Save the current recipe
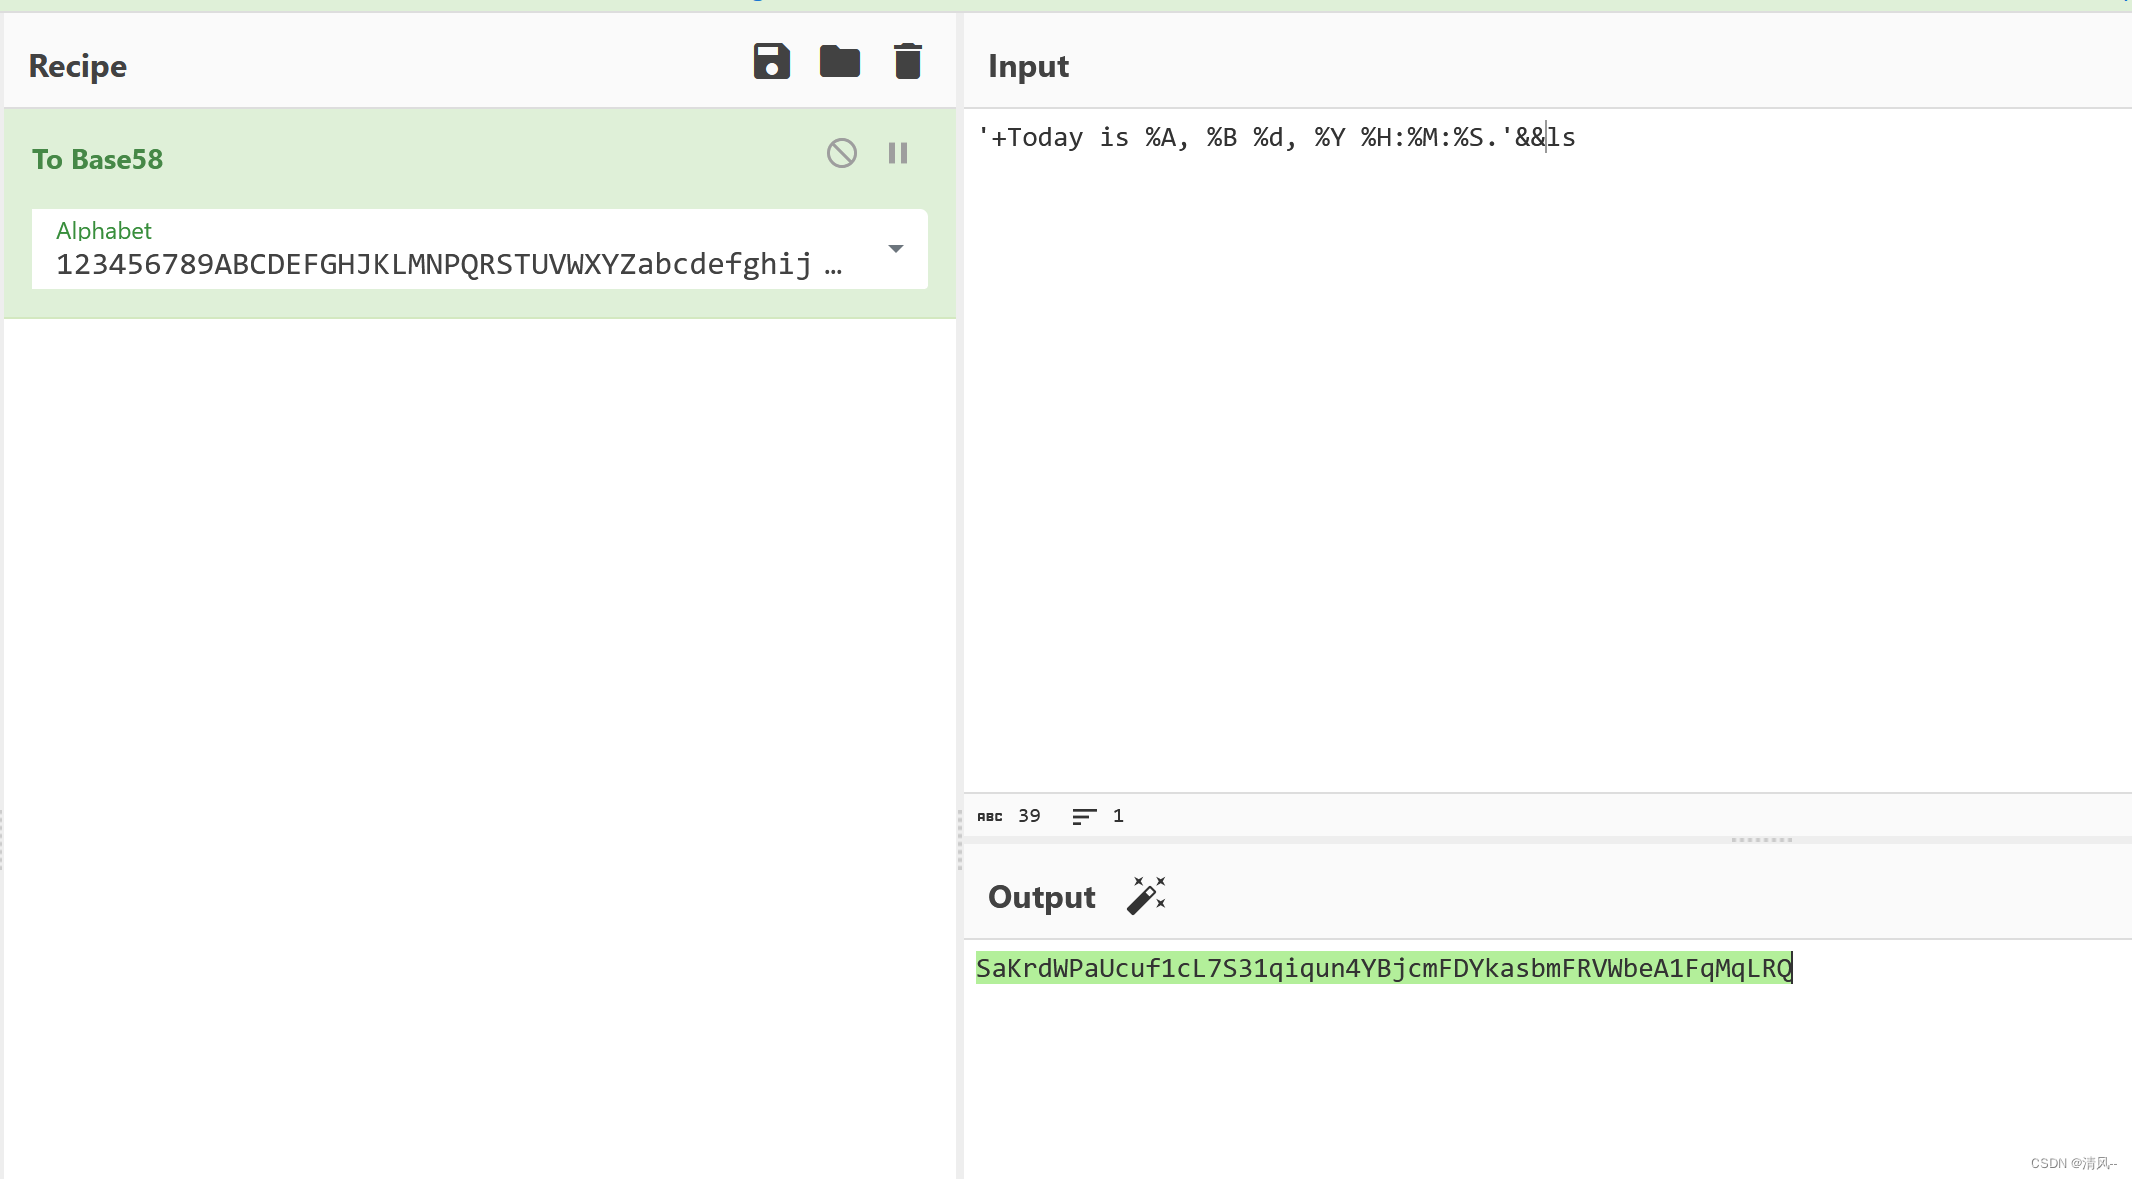Viewport: 2132px width, 1179px height. [x=771, y=62]
